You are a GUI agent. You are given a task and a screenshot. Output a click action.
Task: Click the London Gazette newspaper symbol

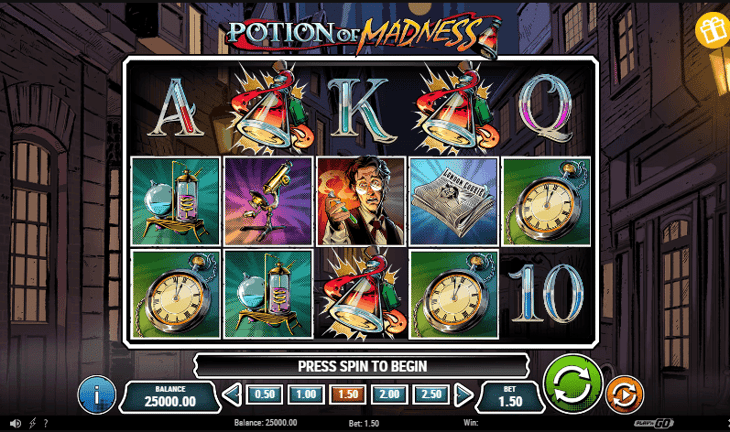pos(453,201)
